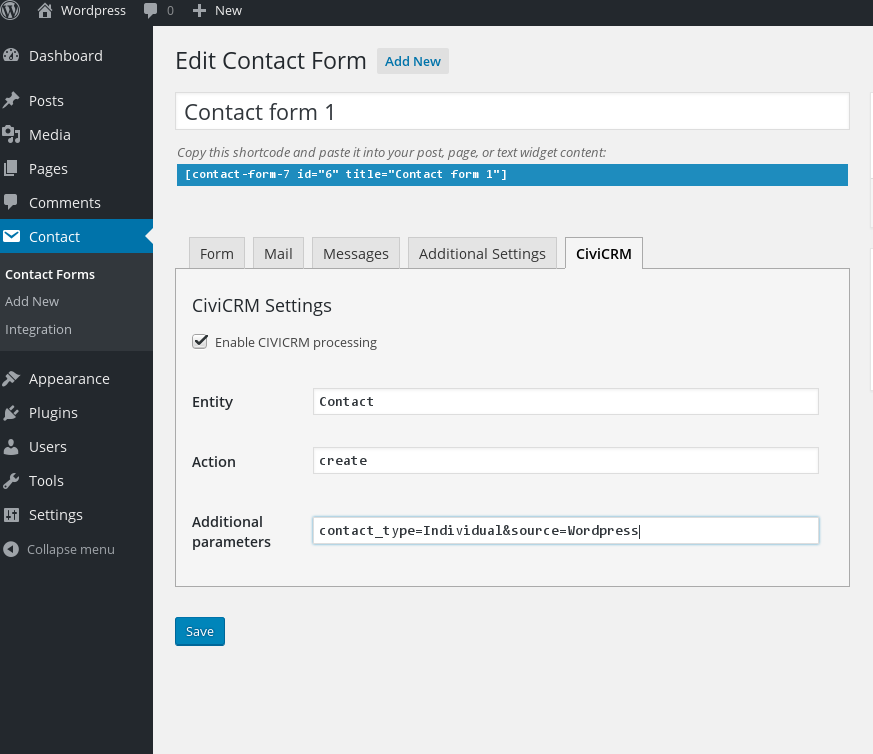Click the Comments bubble icon in sidebar
Screen dimensions: 873x754
point(11,202)
